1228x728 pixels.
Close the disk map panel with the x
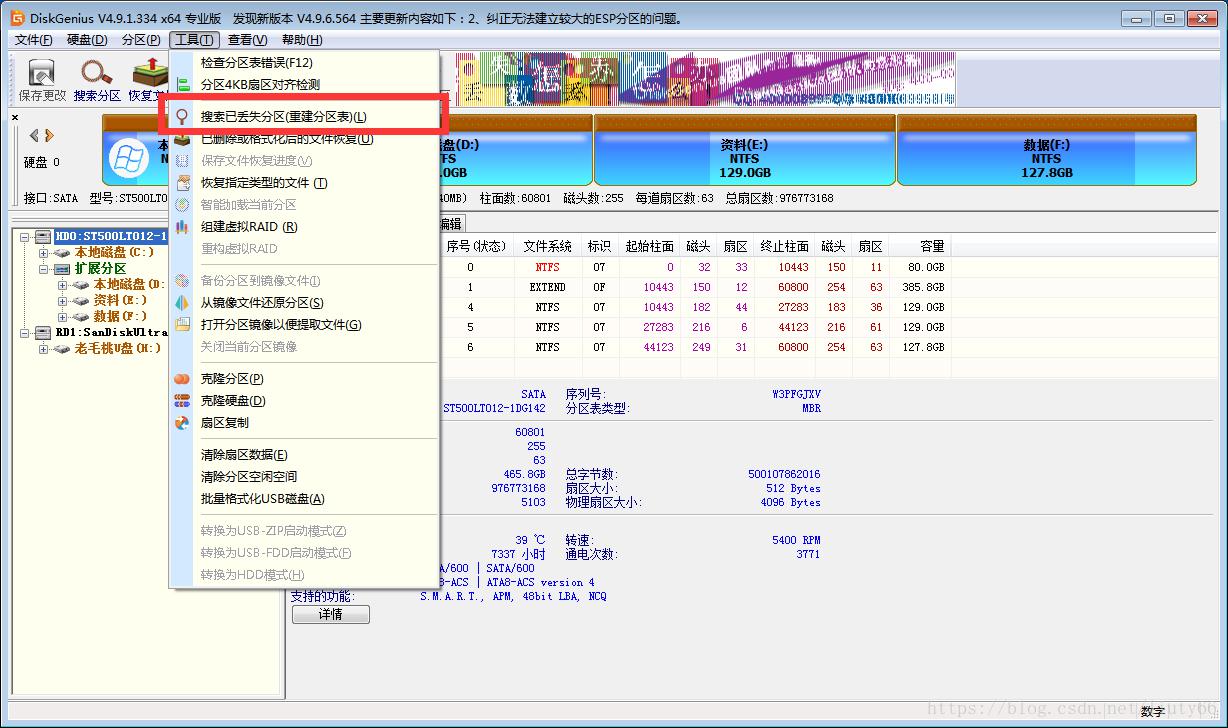click(15, 117)
